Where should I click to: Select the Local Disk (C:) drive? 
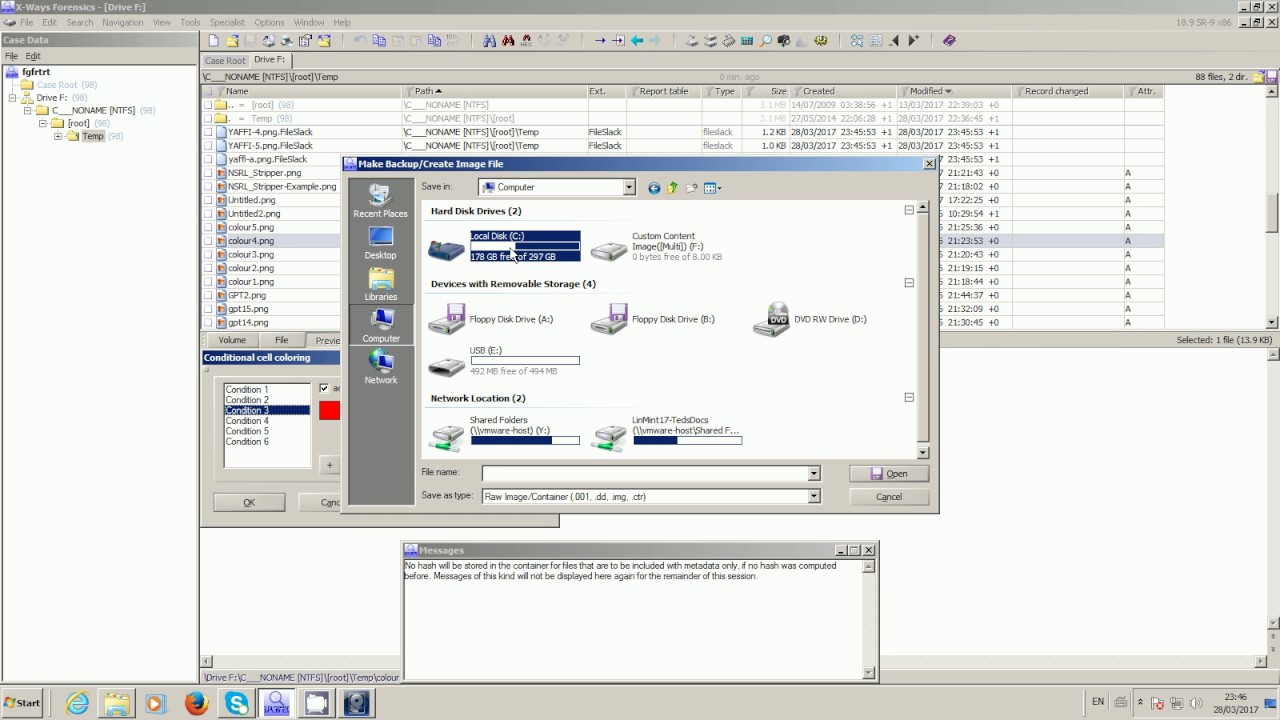[x=504, y=247]
